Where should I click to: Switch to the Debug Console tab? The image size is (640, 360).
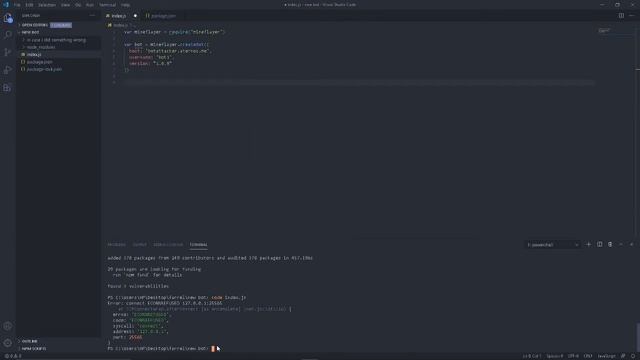click(168, 244)
